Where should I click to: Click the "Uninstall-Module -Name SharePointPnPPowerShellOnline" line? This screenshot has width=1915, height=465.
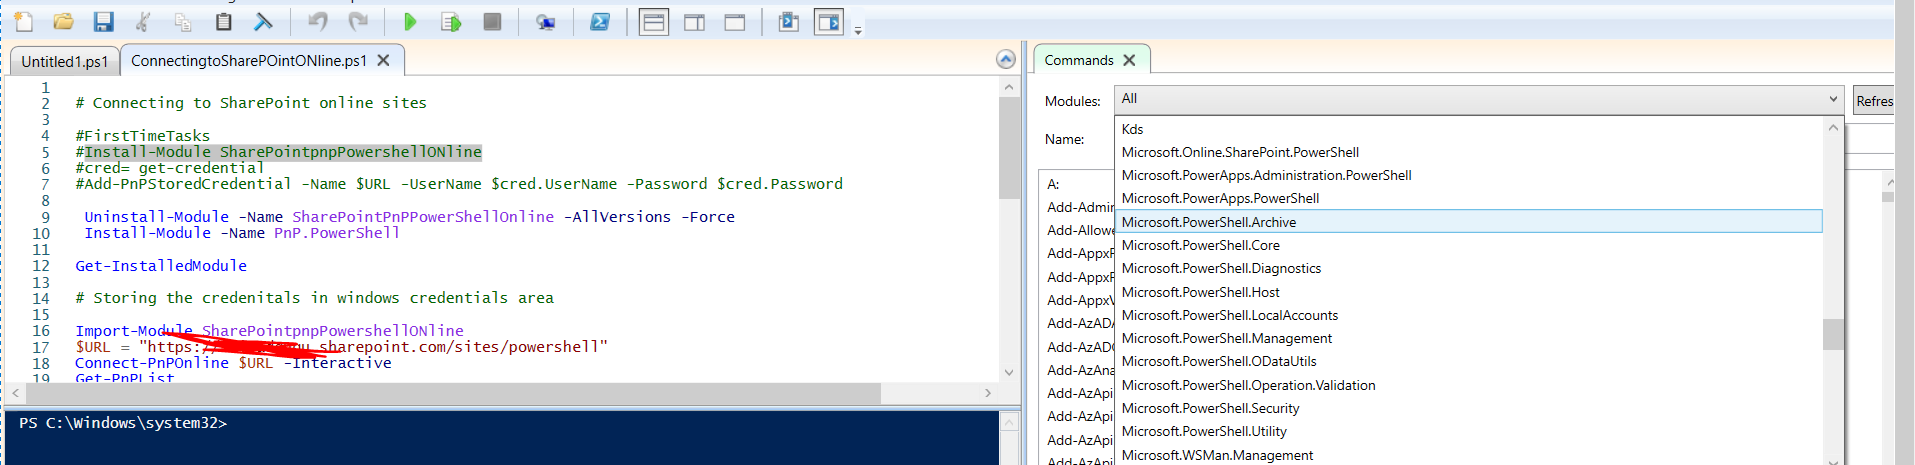(409, 217)
